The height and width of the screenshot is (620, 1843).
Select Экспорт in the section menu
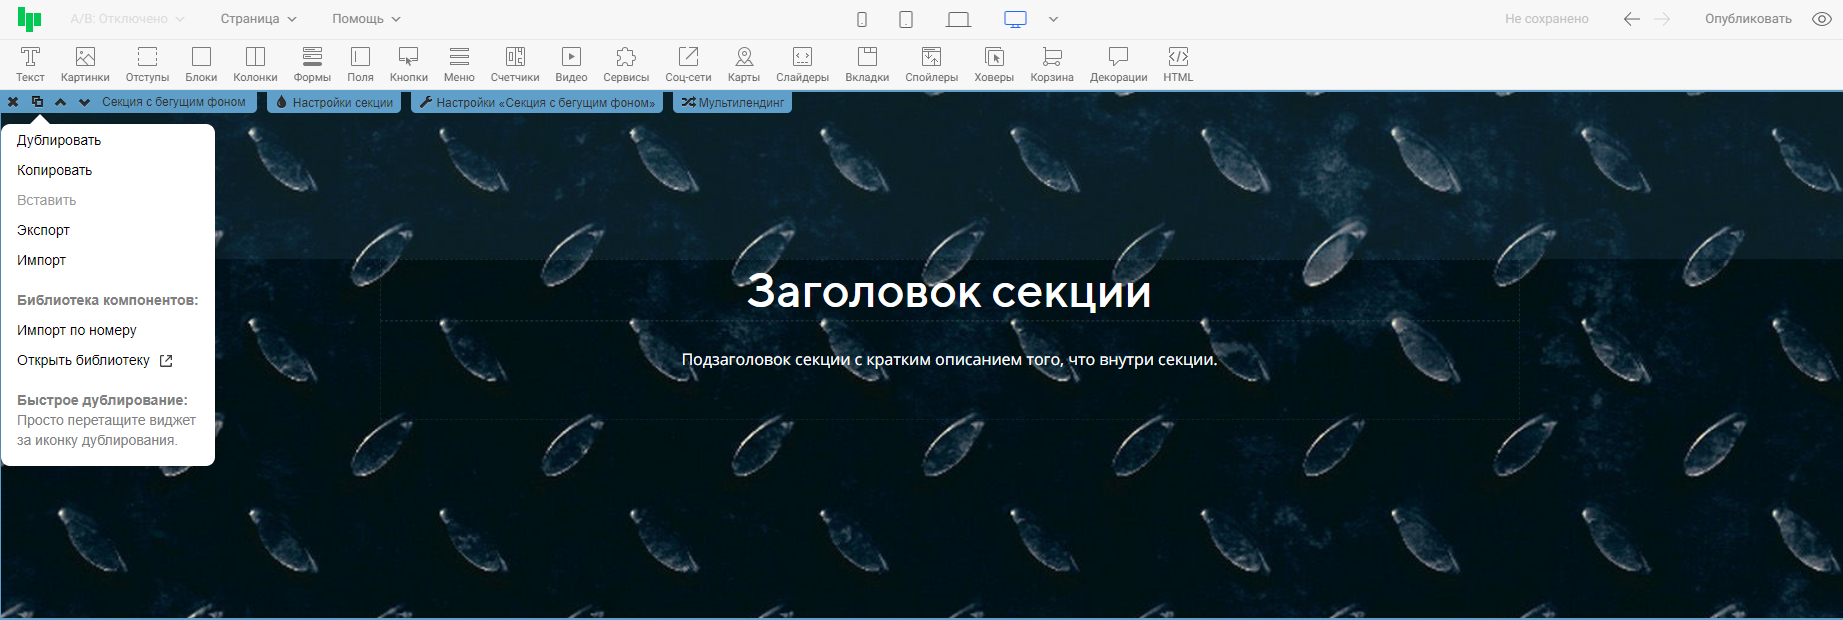[x=43, y=230]
